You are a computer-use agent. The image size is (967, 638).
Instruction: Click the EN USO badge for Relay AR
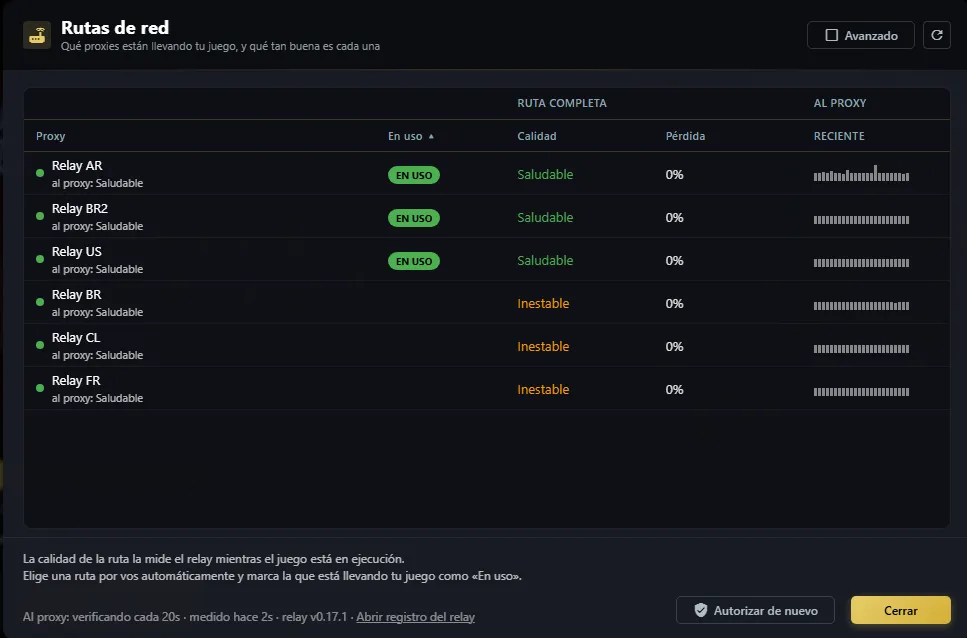pos(414,175)
